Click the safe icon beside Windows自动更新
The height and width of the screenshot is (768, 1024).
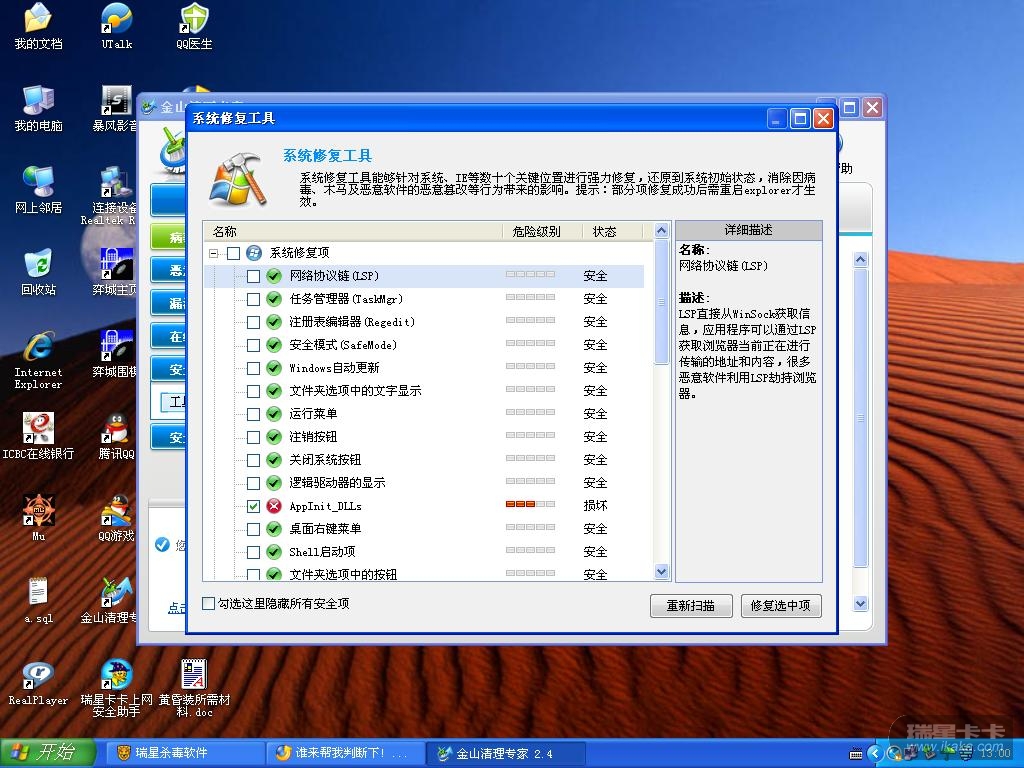coord(274,368)
